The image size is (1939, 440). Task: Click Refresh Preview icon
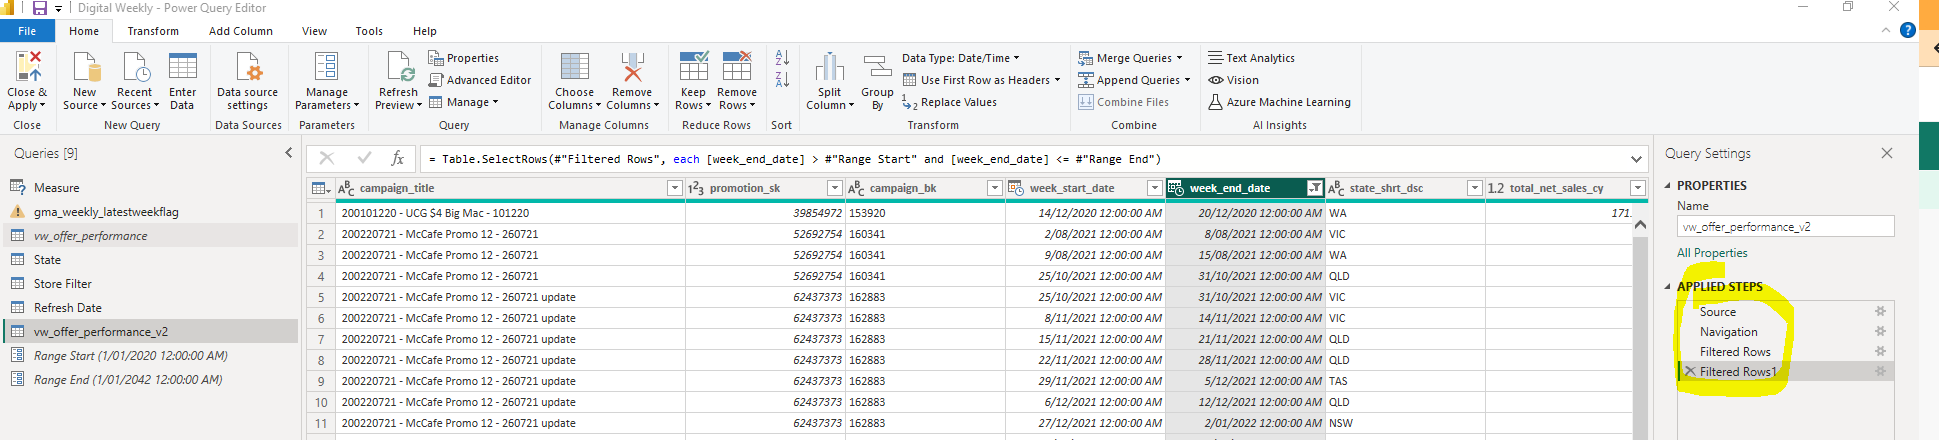[399, 66]
